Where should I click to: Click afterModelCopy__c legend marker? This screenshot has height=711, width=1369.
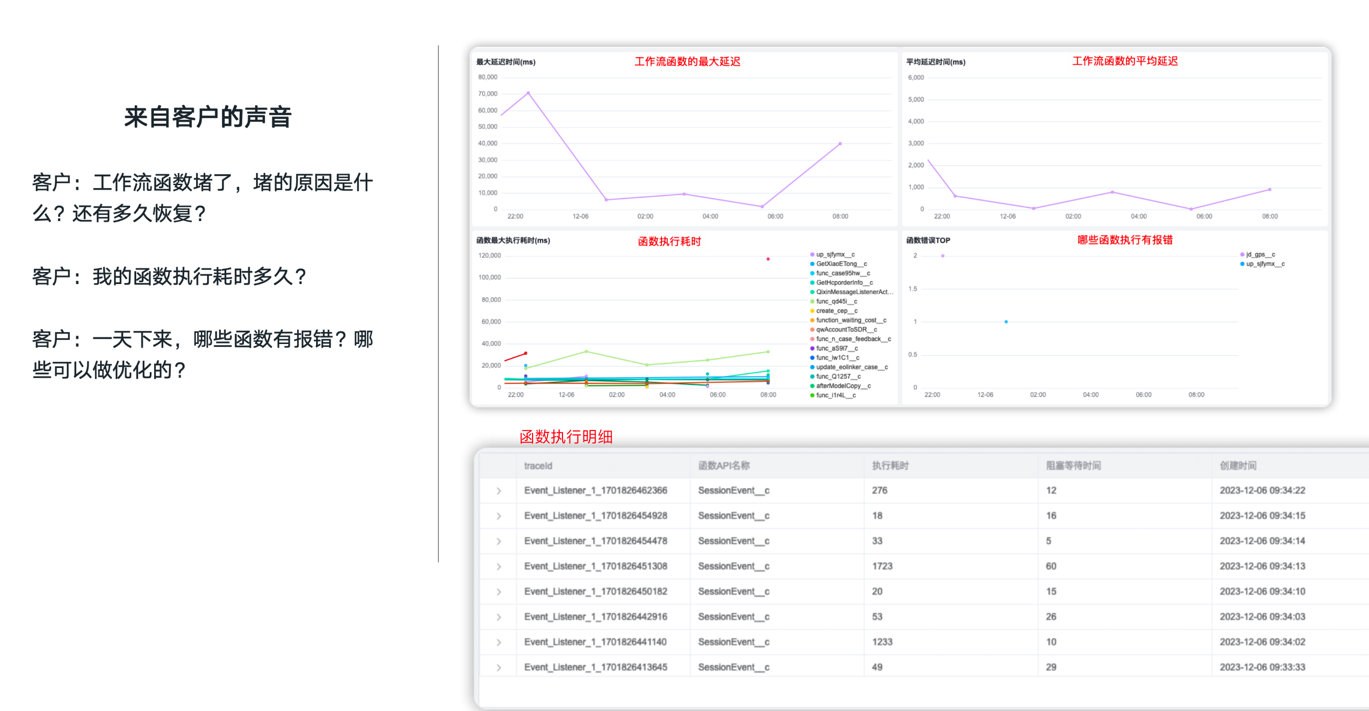[812, 386]
